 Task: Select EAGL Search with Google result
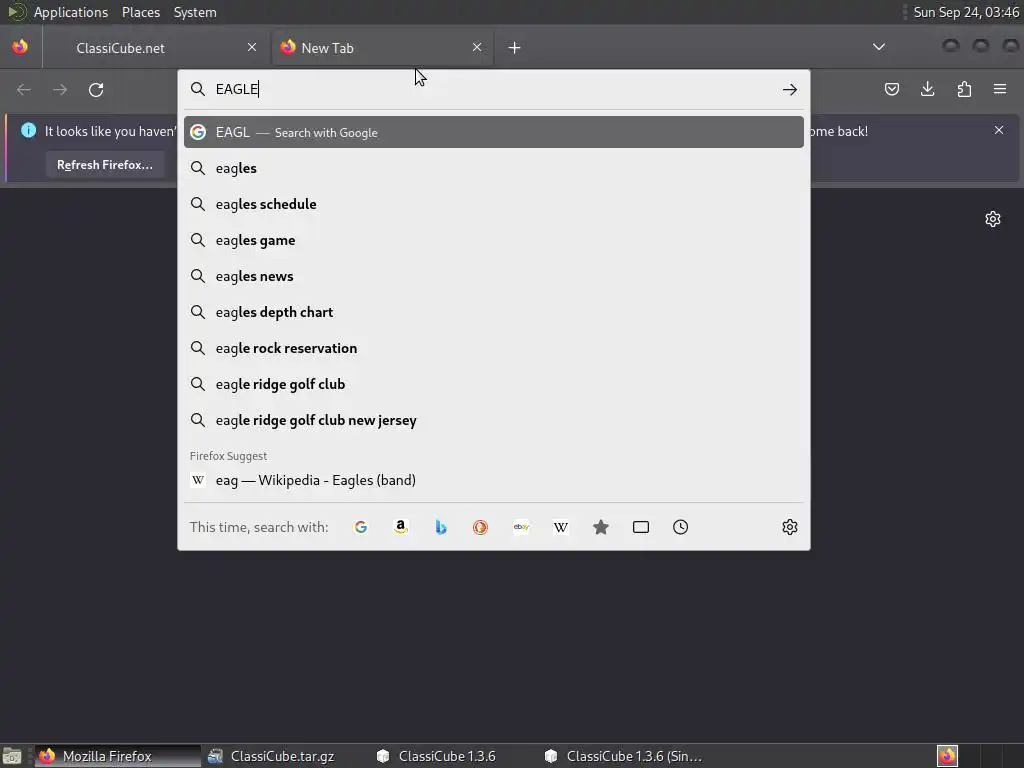[494, 132]
